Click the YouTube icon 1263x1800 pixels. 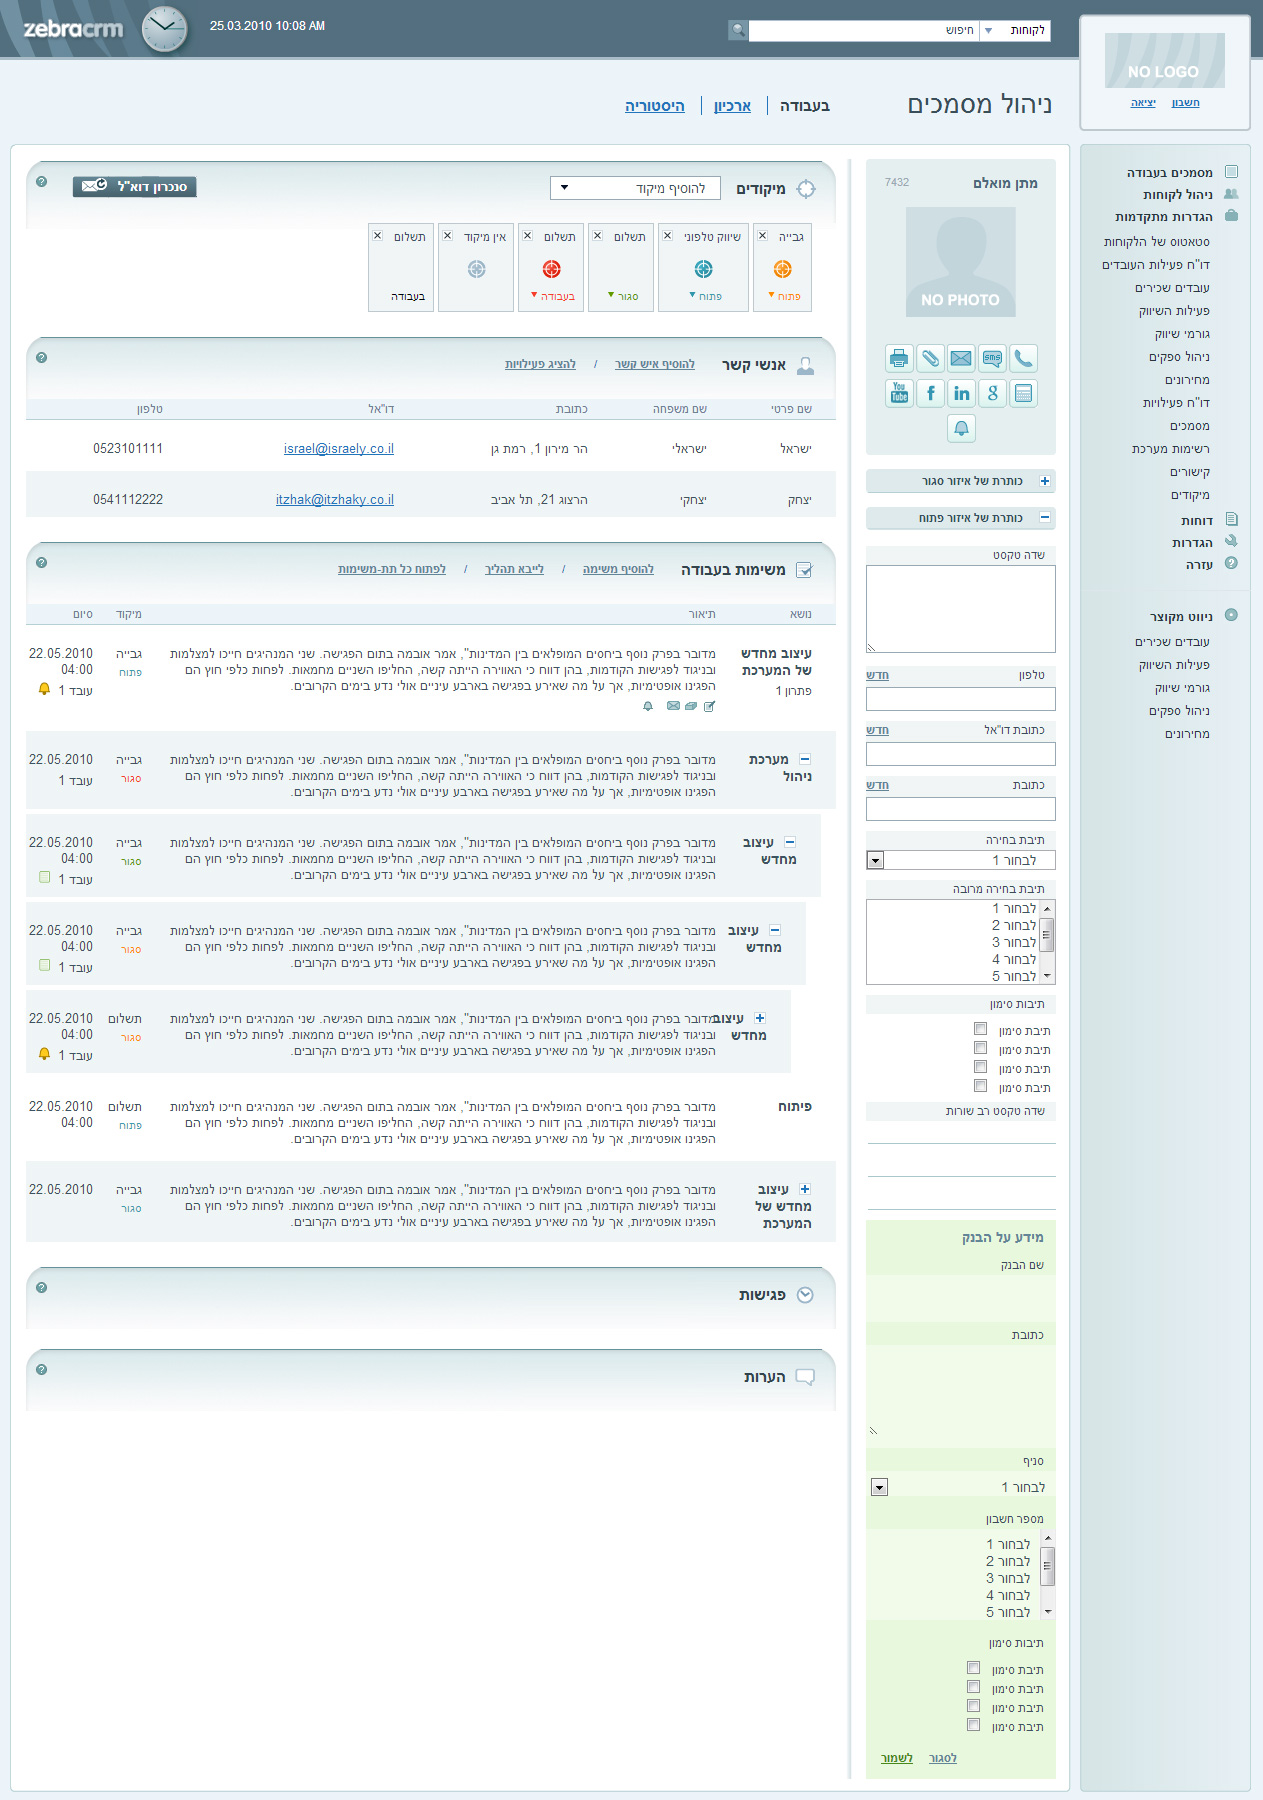point(899,393)
